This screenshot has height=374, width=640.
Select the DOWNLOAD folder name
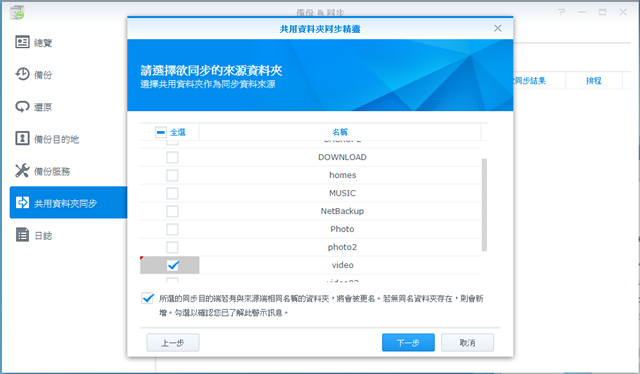point(342,157)
